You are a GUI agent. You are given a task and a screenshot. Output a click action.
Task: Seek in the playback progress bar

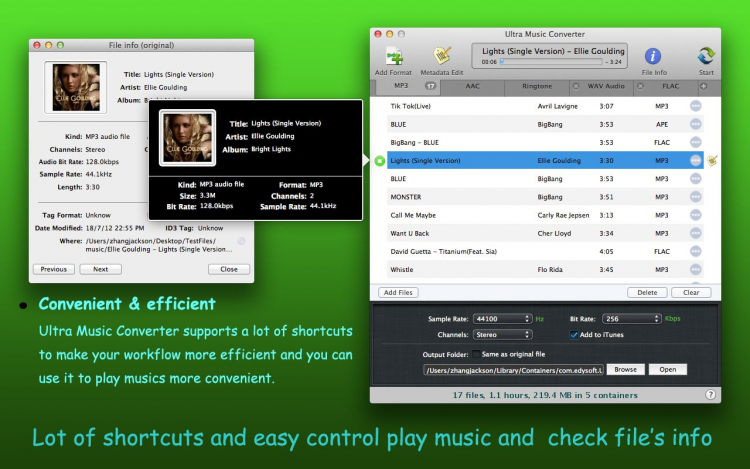point(551,62)
